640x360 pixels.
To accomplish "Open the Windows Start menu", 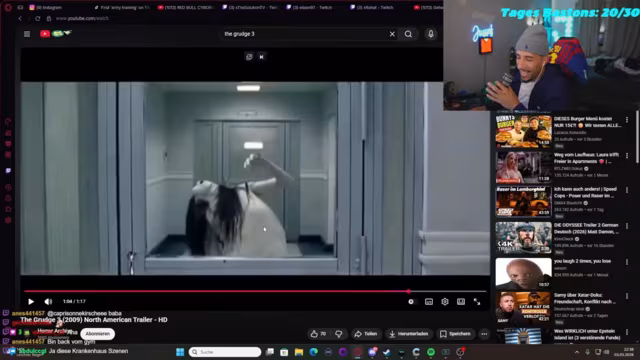I will 180,352.
